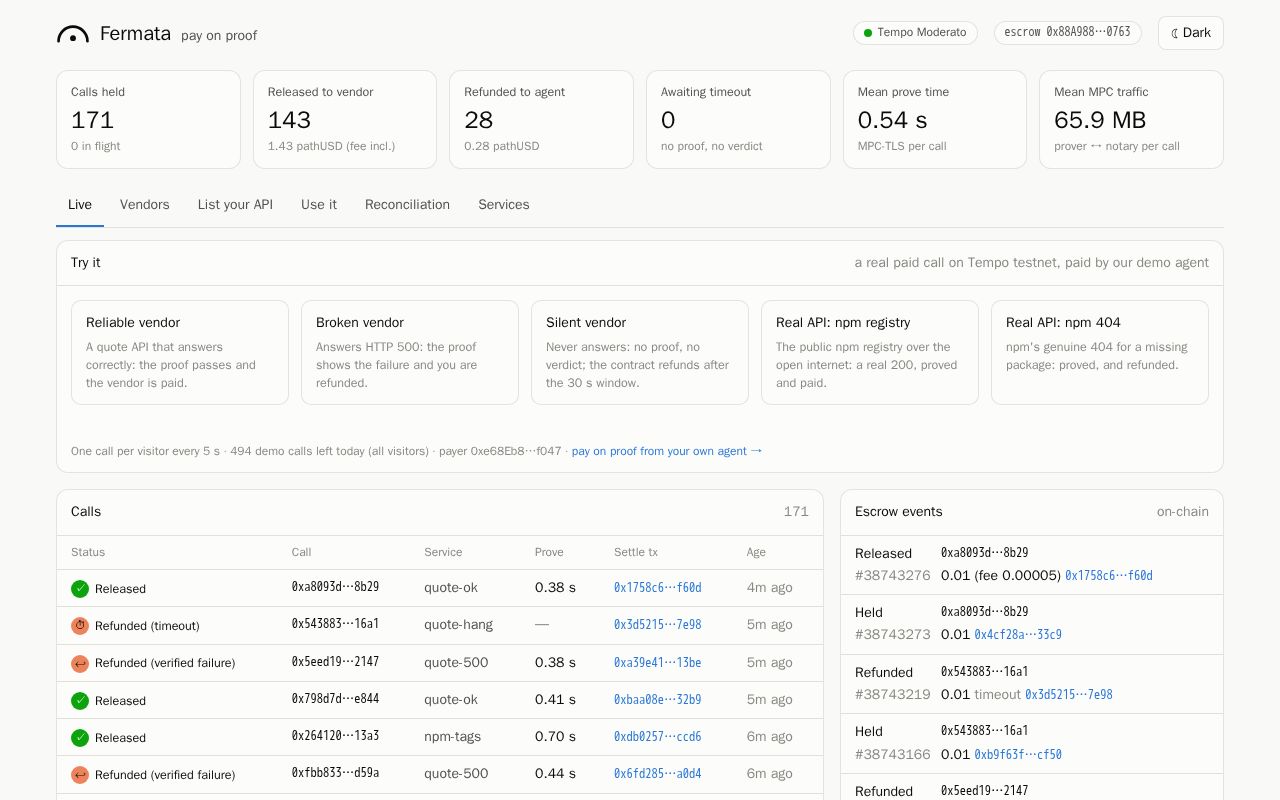Try the Reliable vendor demo call
Image resolution: width=1280 pixels, height=800 pixels.
180,352
